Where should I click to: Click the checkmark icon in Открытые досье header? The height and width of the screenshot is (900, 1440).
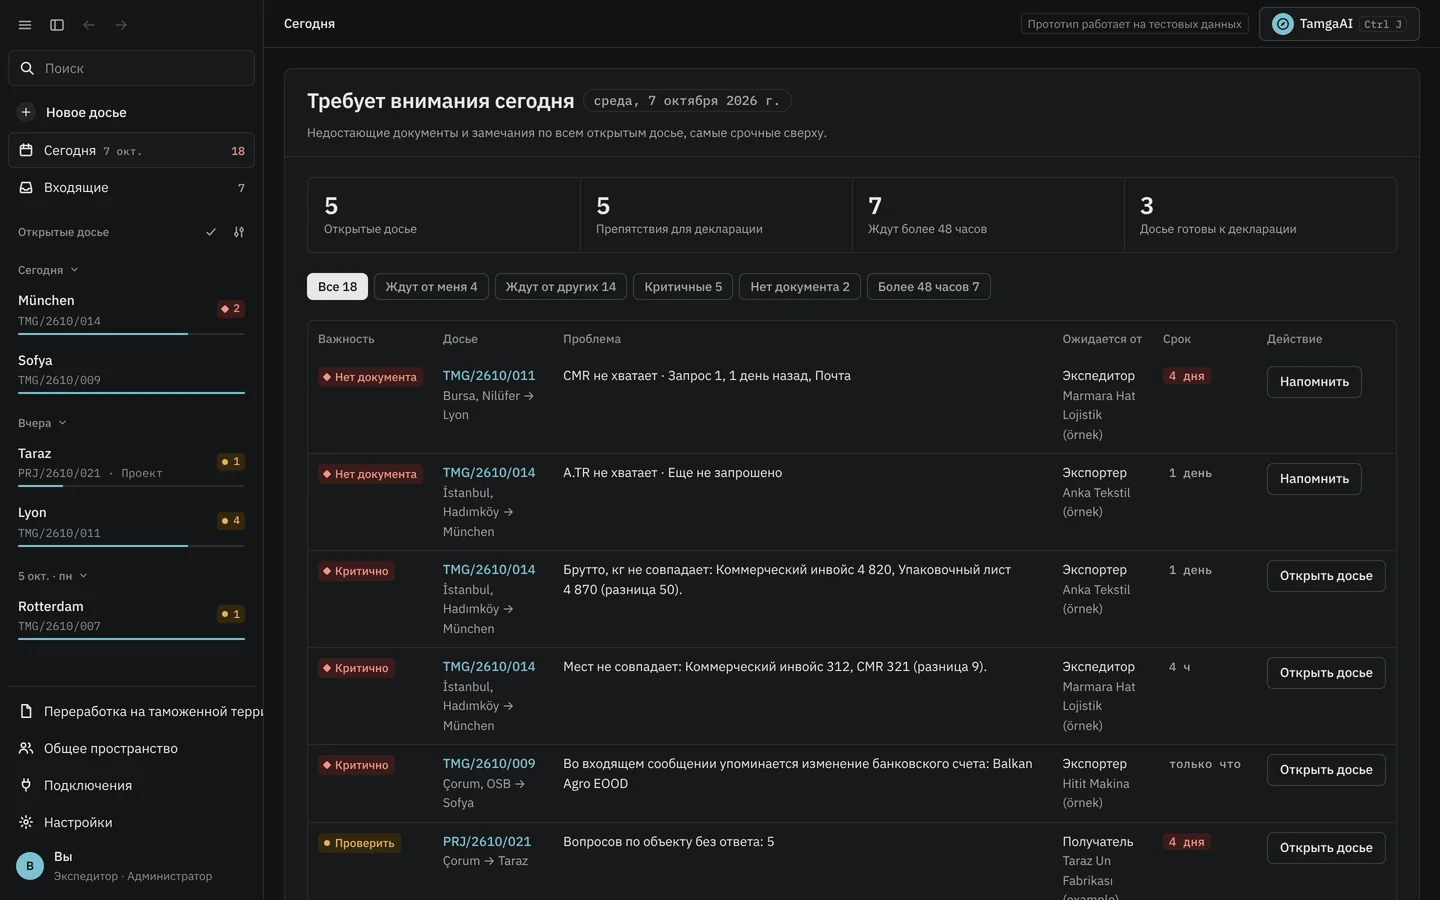click(211, 232)
